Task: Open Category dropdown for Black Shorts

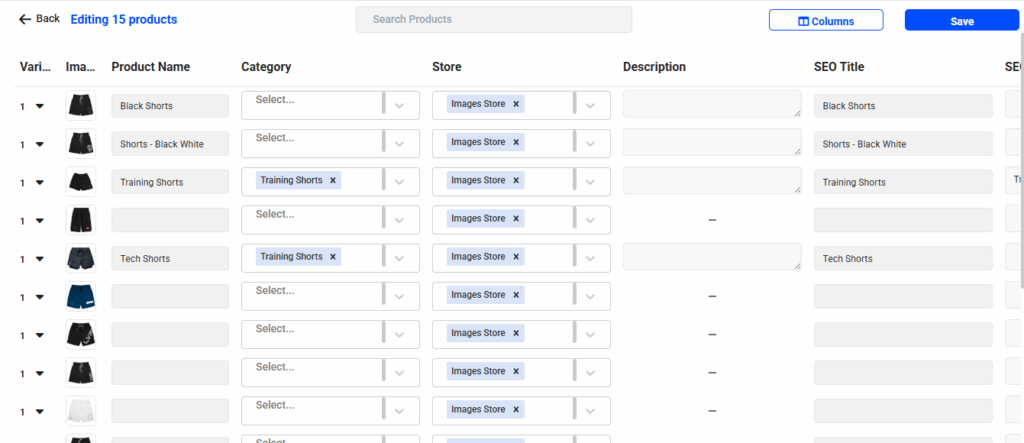Action: 399,106
